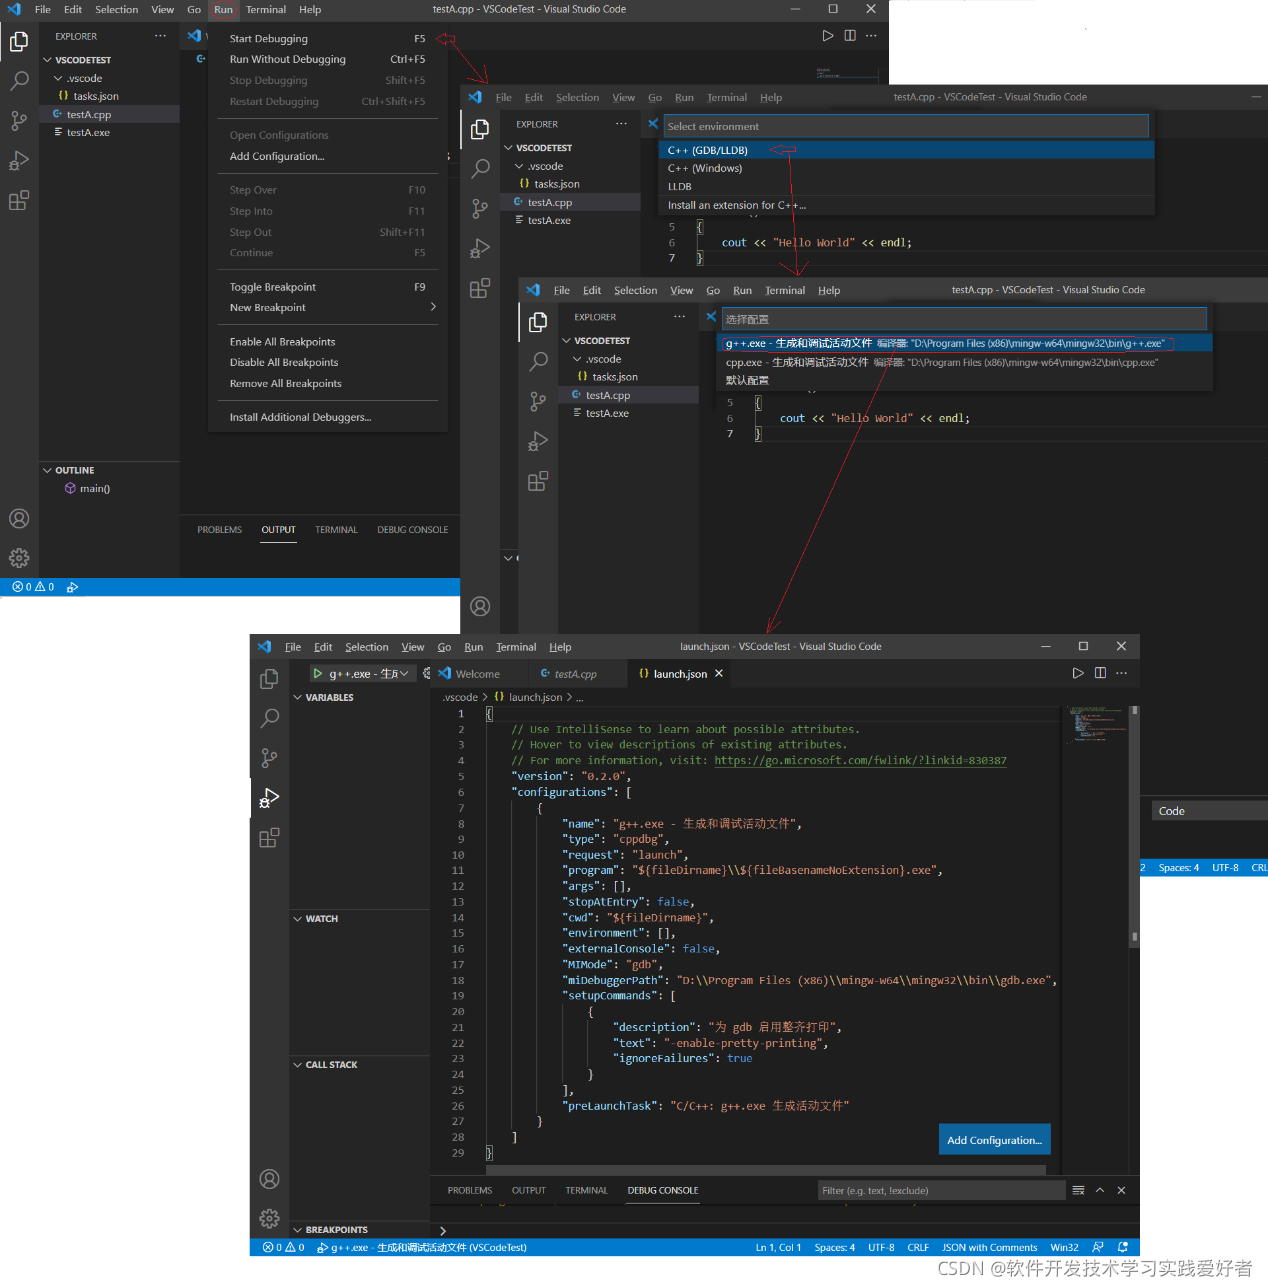This screenshot has height=1286, width=1268.
Task: Click Run and Debug icon in launch.json window
Action: [269, 798]
